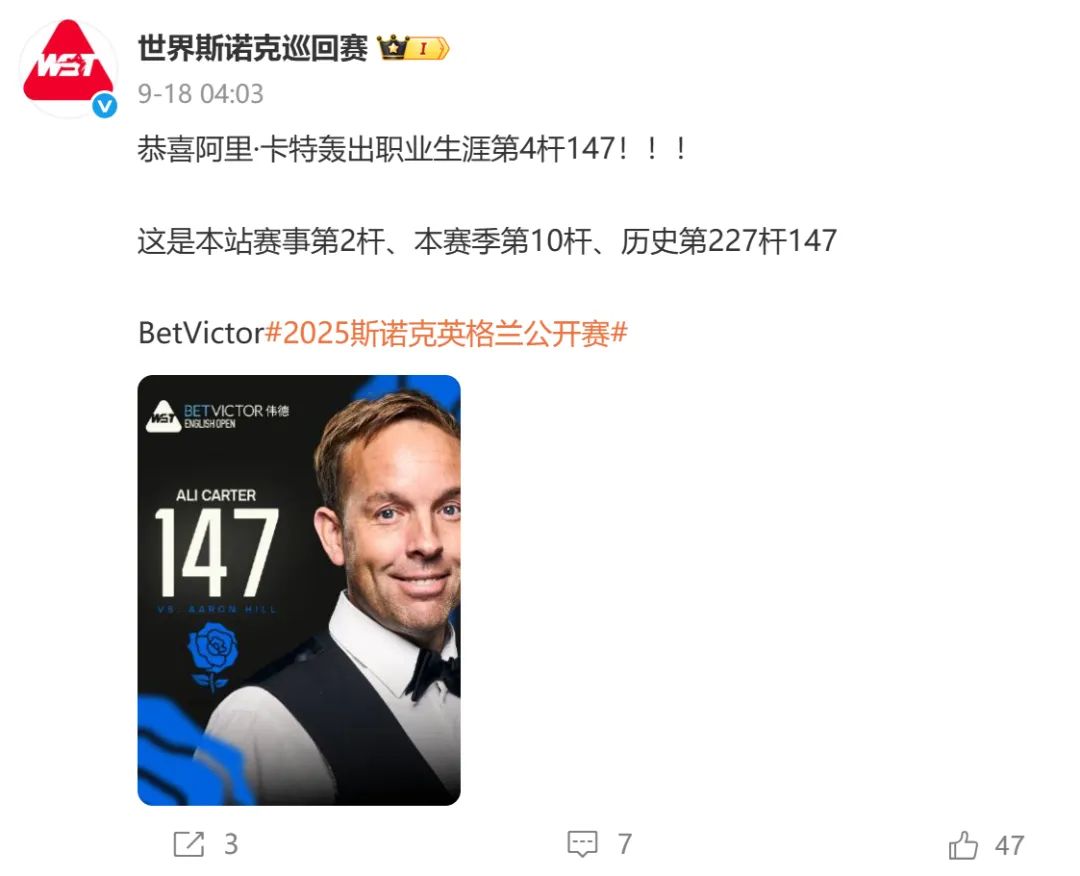Open hashtag #2025斯诺克英格兰公开赛#

[x=446, y=333]
